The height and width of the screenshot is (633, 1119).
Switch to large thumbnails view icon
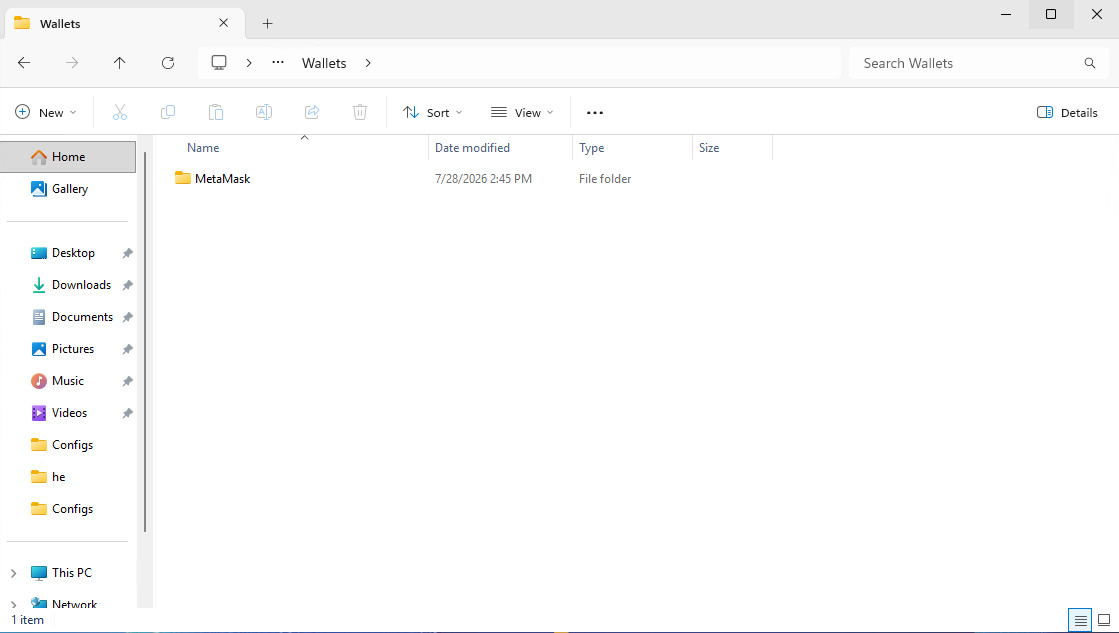point(1104,620)
